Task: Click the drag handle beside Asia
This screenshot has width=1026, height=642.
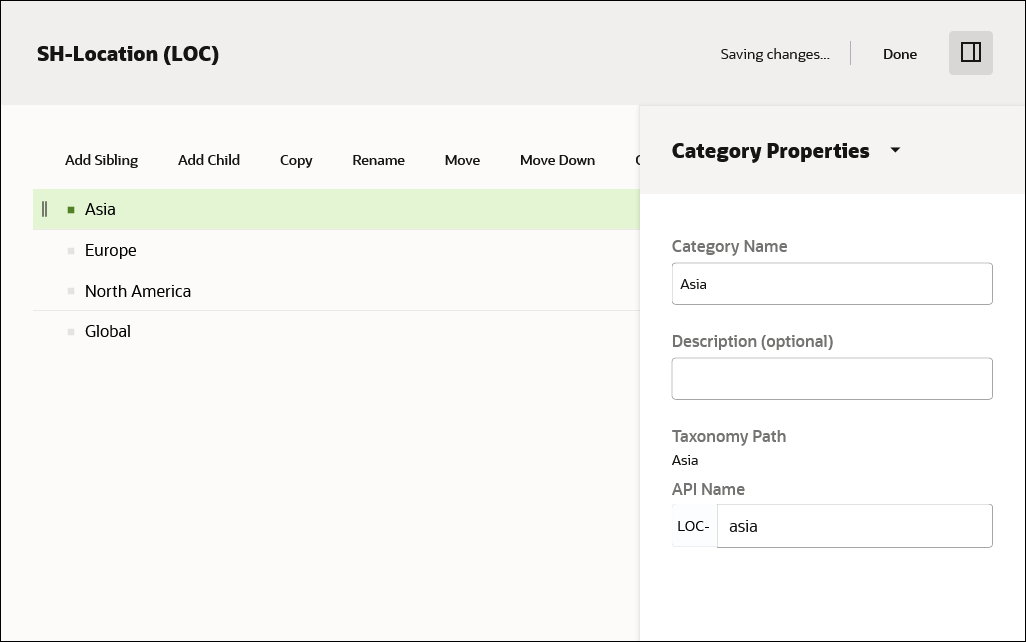Action: click(x=45, y=209)
